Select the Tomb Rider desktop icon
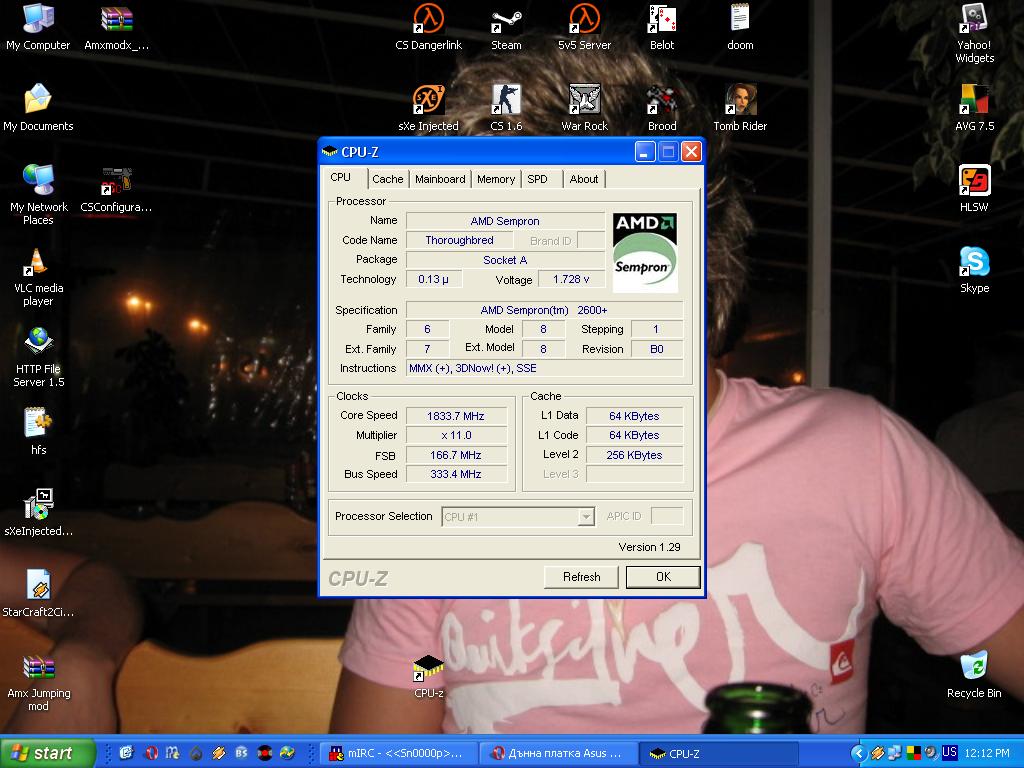Screen dimensions: 1024x768 click(x=740, y=101)
